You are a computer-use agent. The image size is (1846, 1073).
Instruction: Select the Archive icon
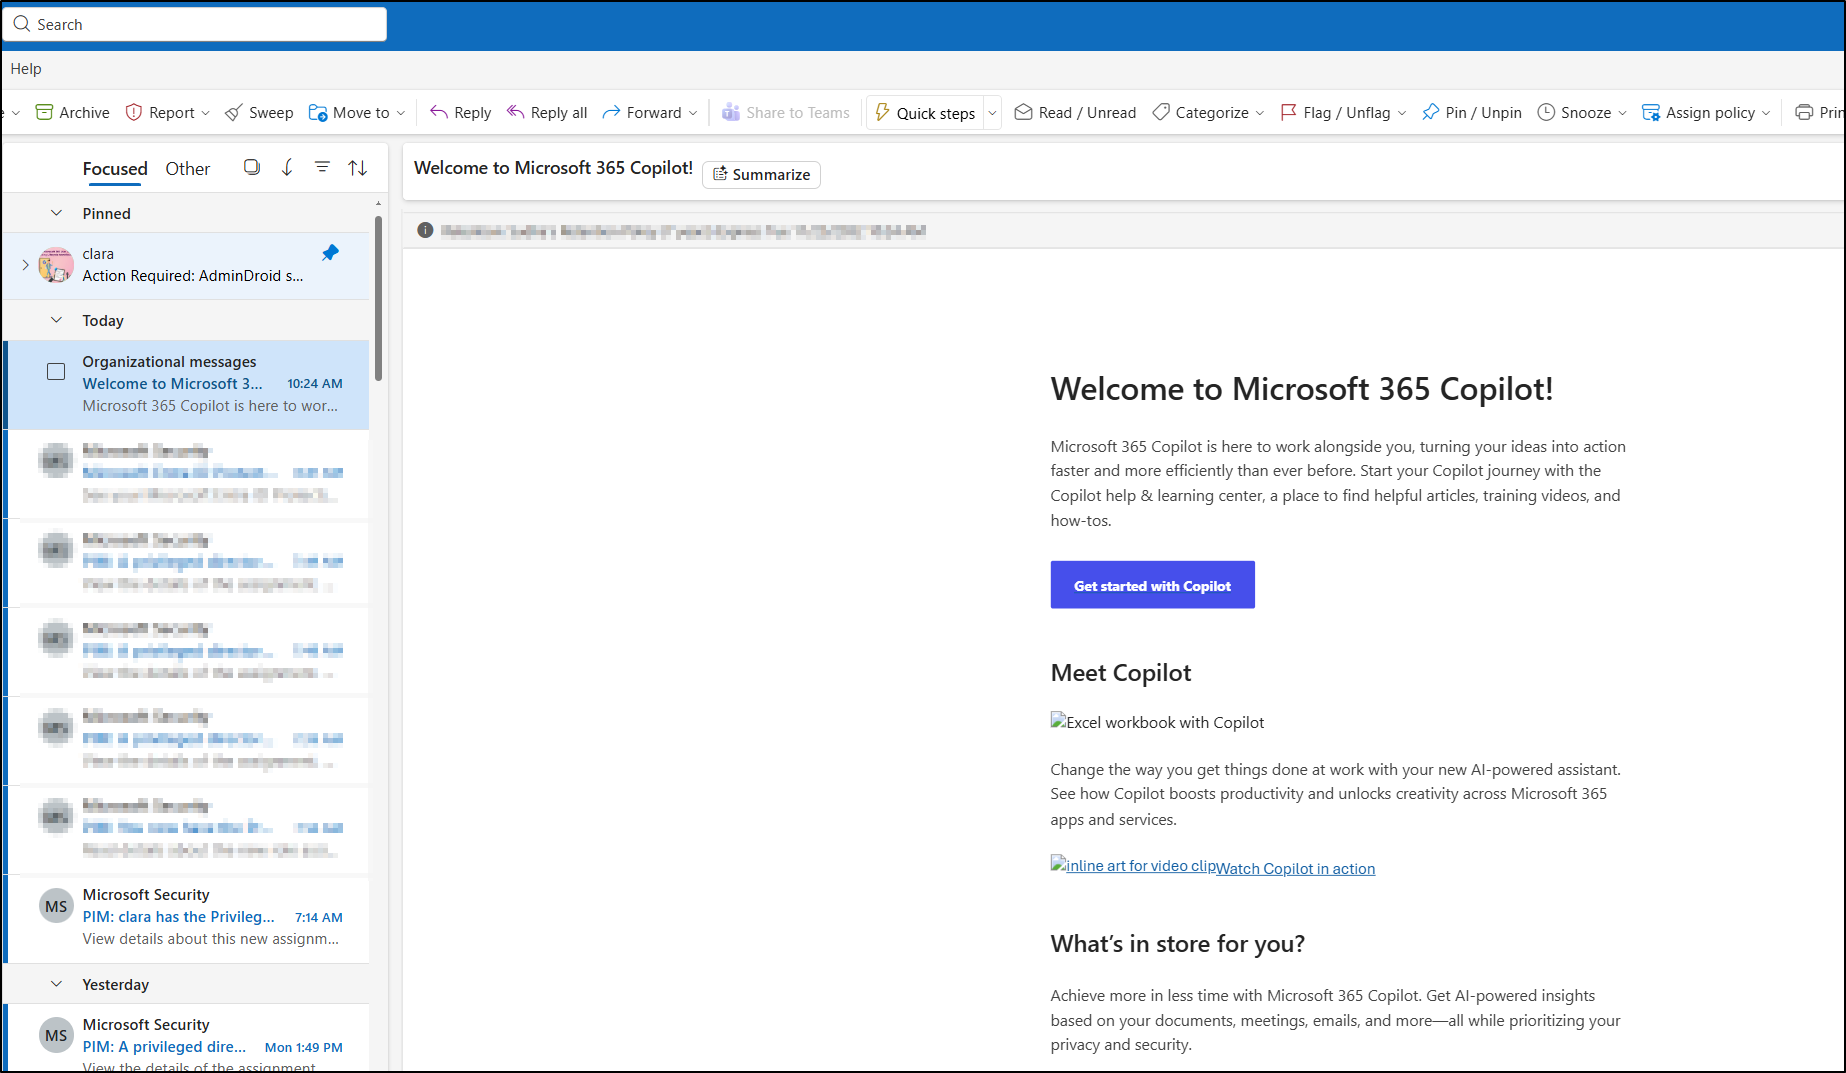[45, 112]
